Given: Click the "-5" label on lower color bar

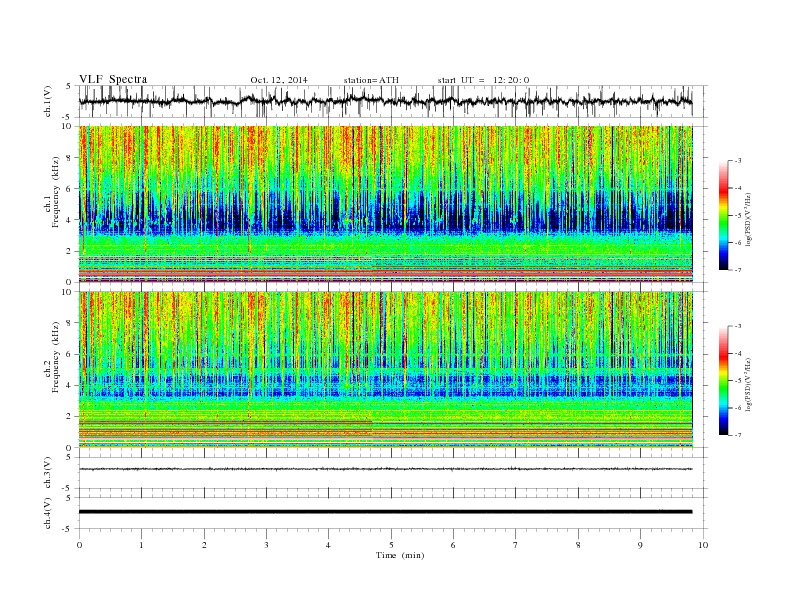Looking at the screenshot, I should 737,381.
